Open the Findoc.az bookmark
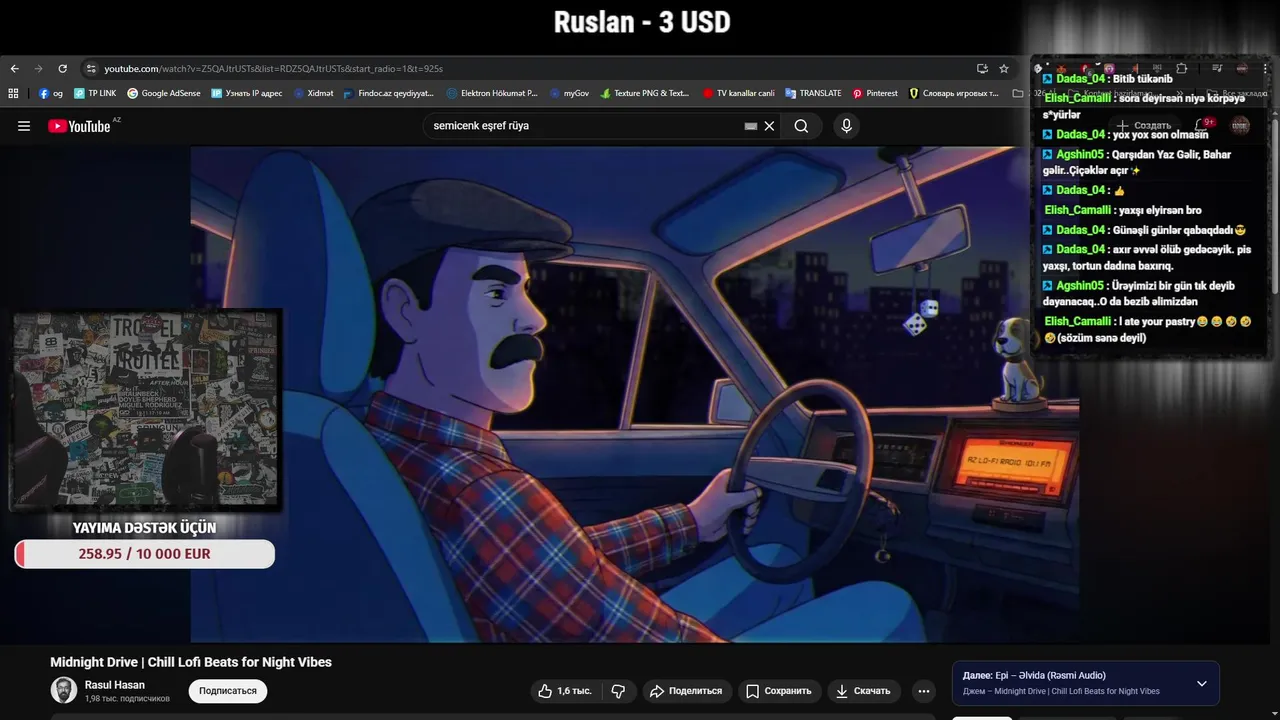This screenshot has width=1280, height=720. (x=388, y=93)
